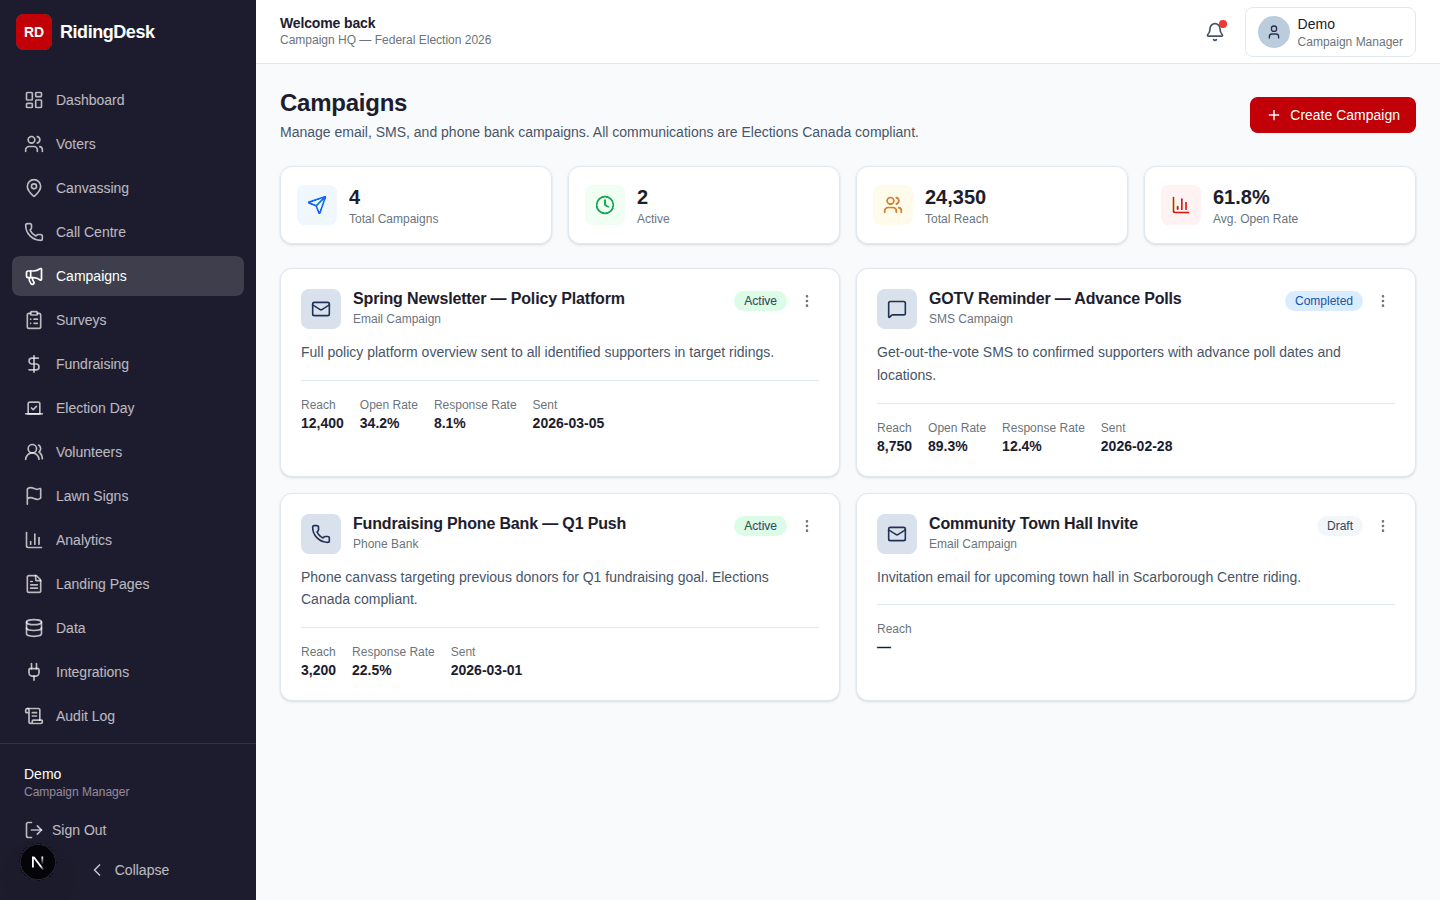
Task: Click the Active status badge on Fundraising Phone Bank
Action: pyautogui.click(x=760, y=525)
